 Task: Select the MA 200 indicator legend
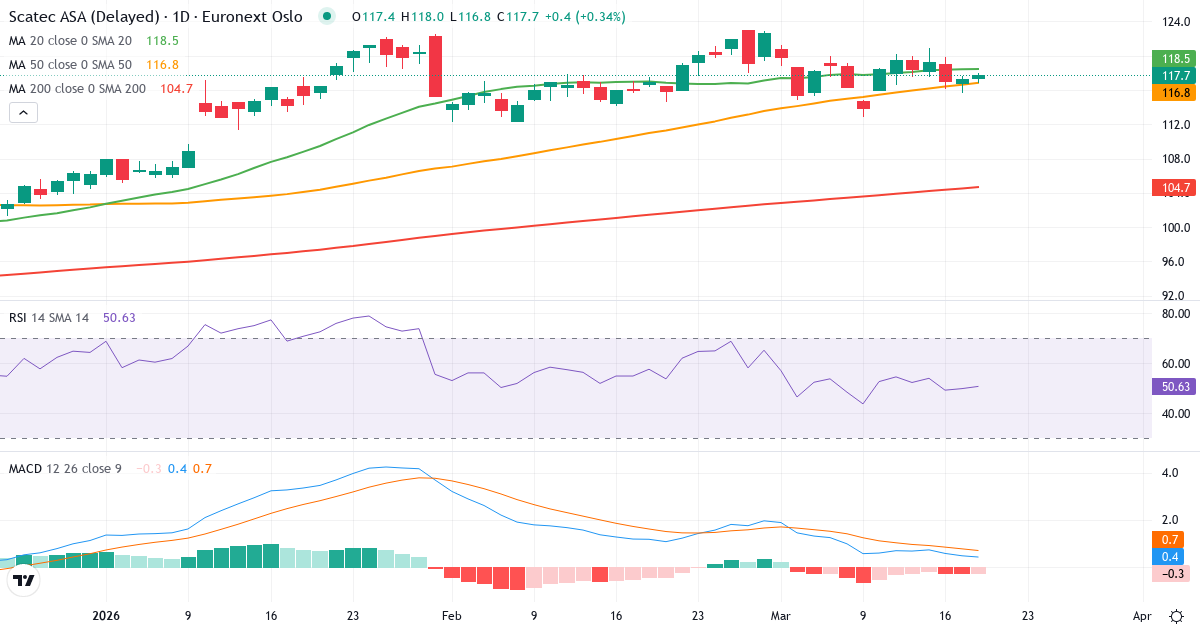(x=75, y=88)
